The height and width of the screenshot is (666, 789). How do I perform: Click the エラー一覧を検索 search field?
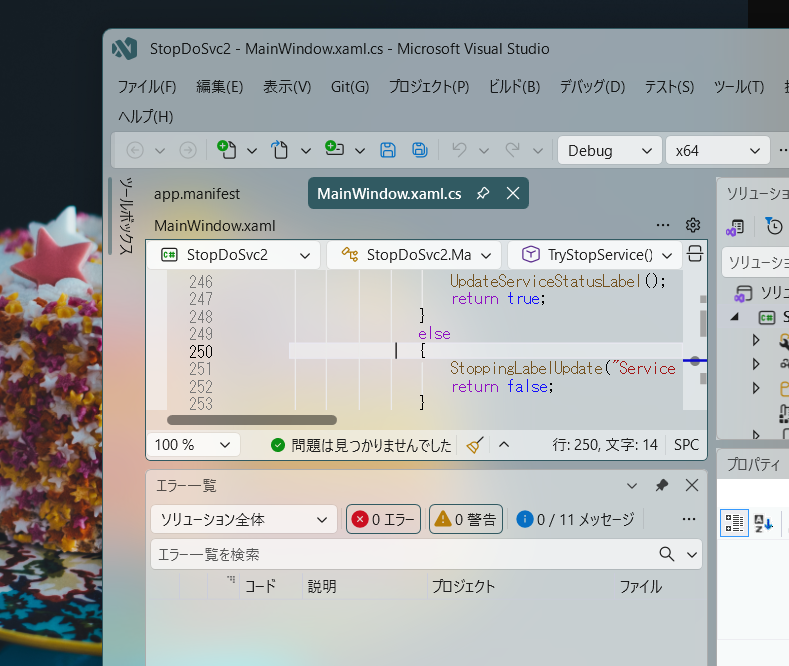point(400,554)
